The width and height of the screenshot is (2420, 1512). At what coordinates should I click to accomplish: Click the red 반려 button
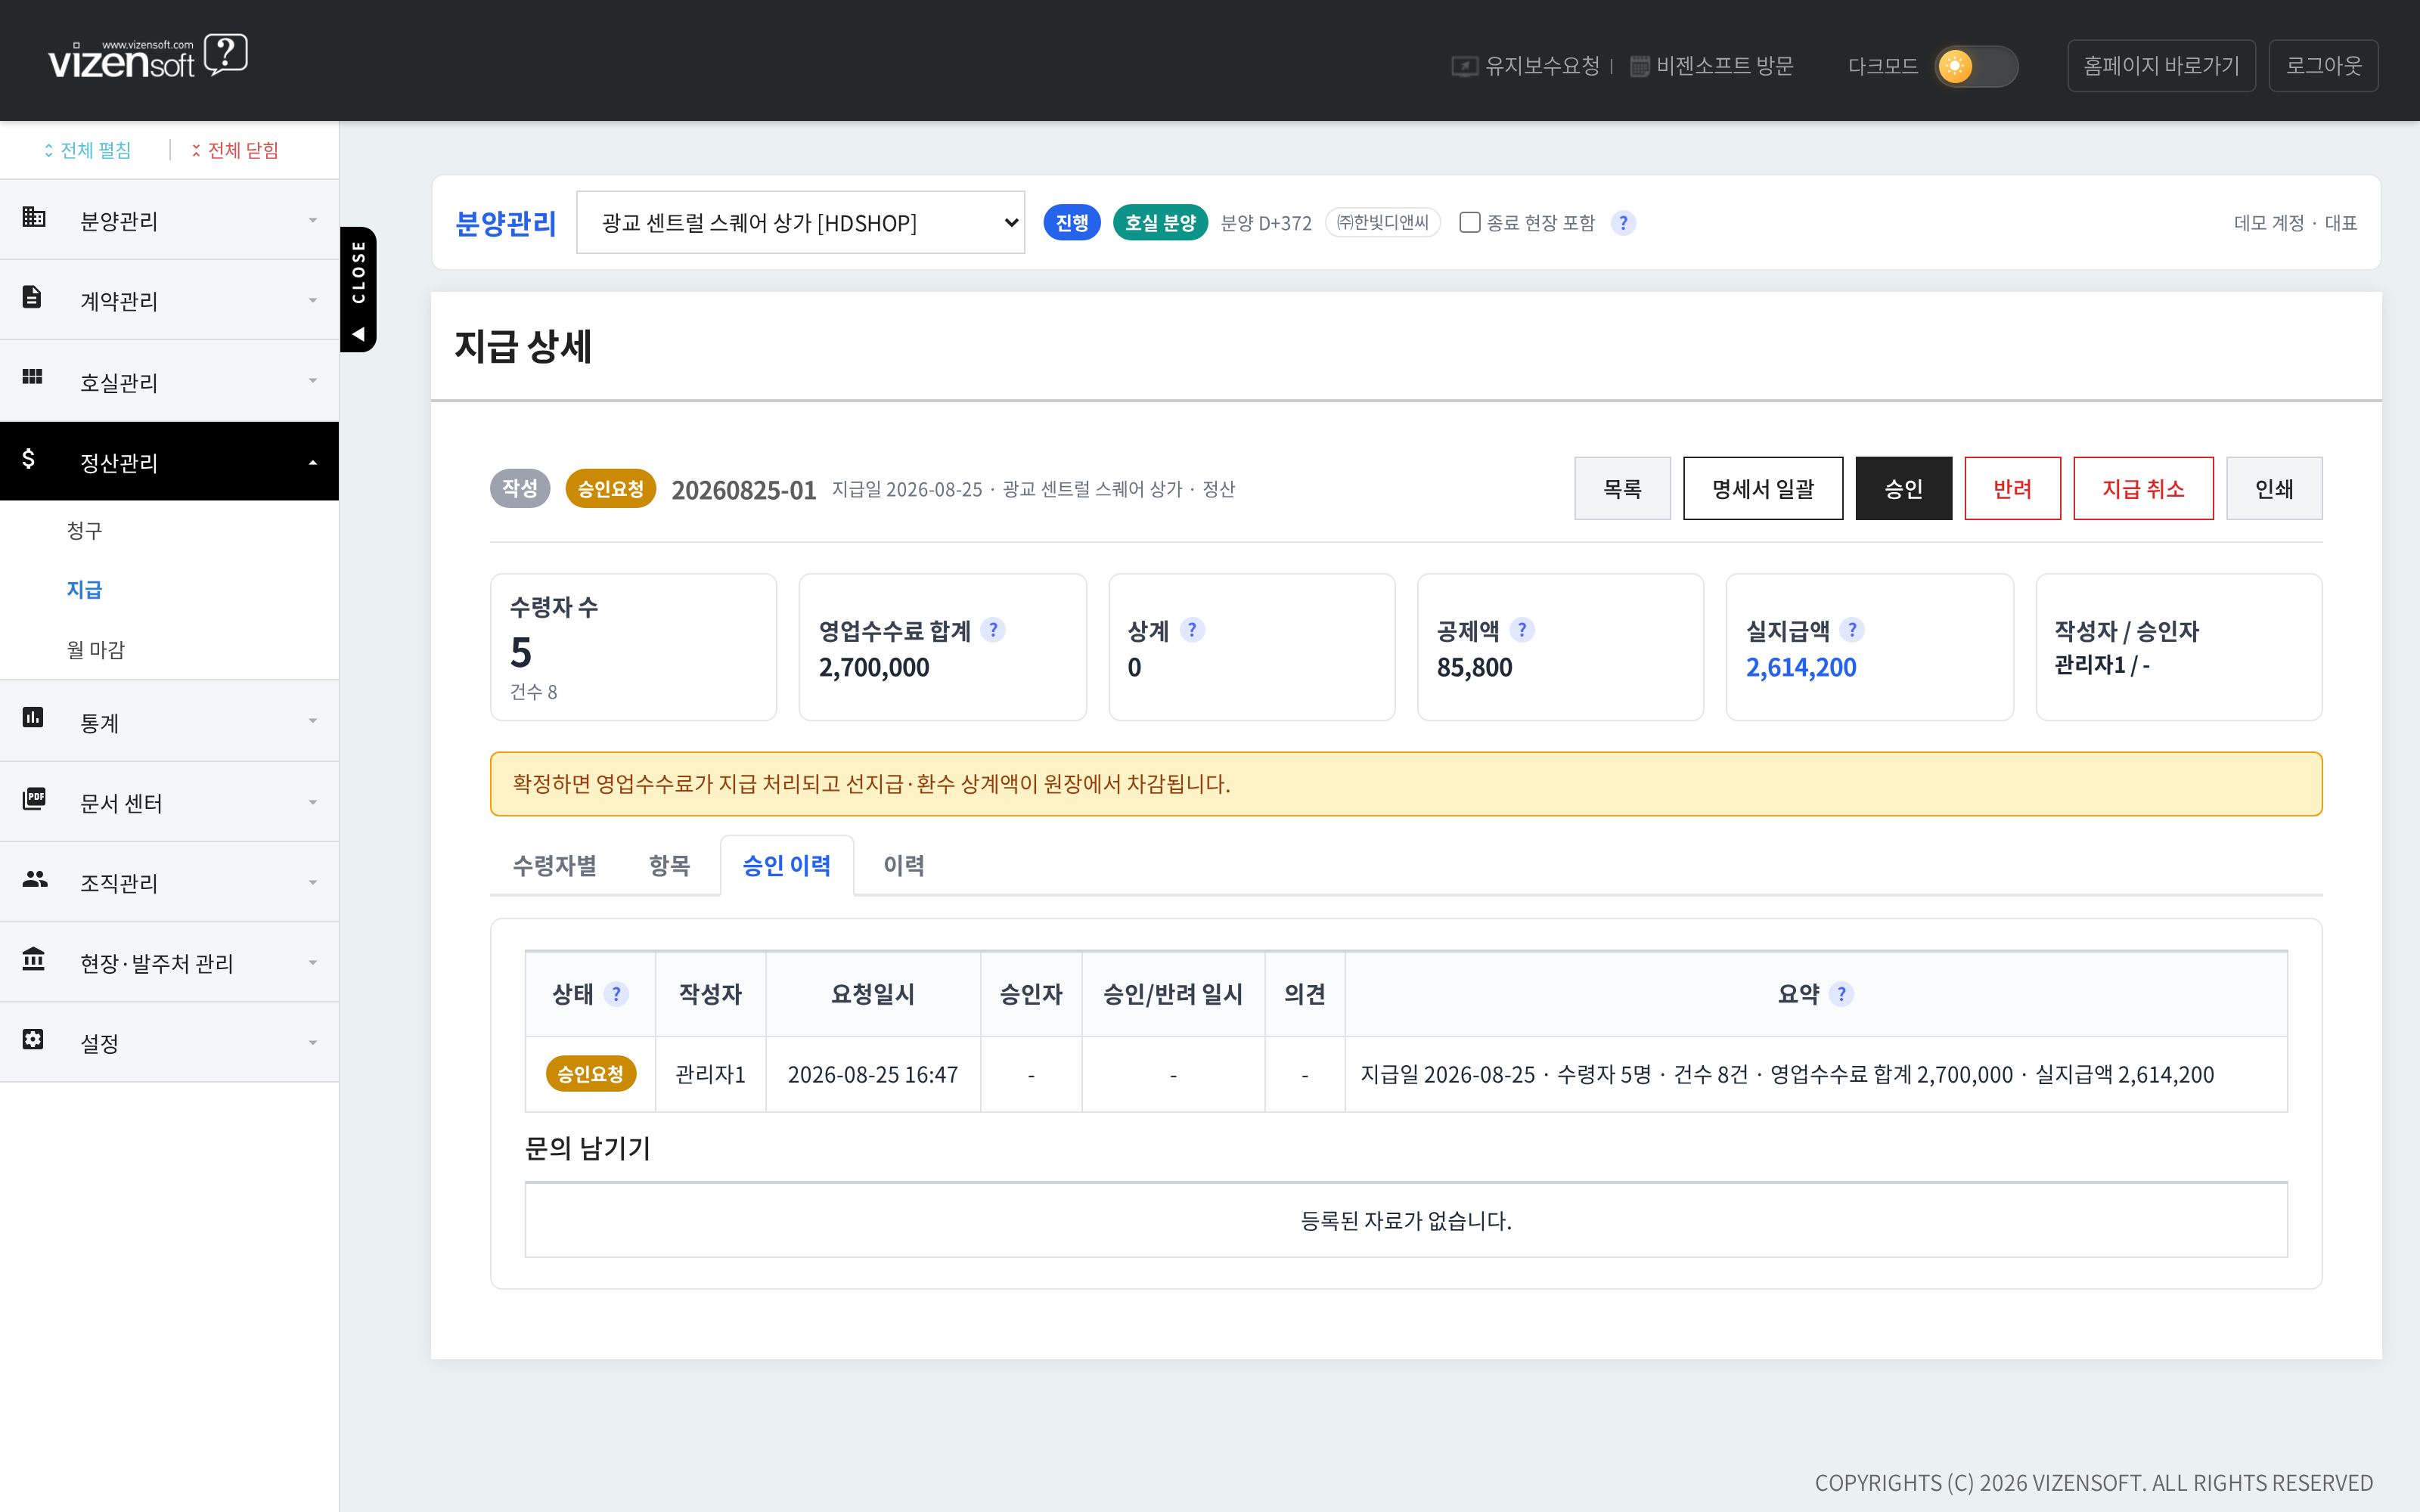pos(2012,488)
